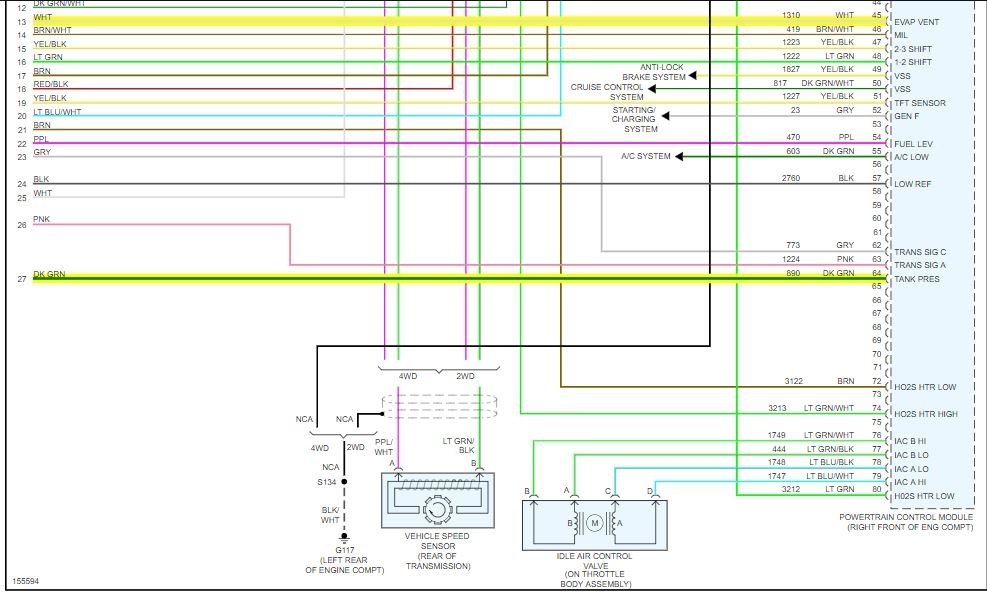Select the FUEL LEV pin label
The height and width of the screenshot is (592, 987).
pyautogui.click(x=913, y=144)
